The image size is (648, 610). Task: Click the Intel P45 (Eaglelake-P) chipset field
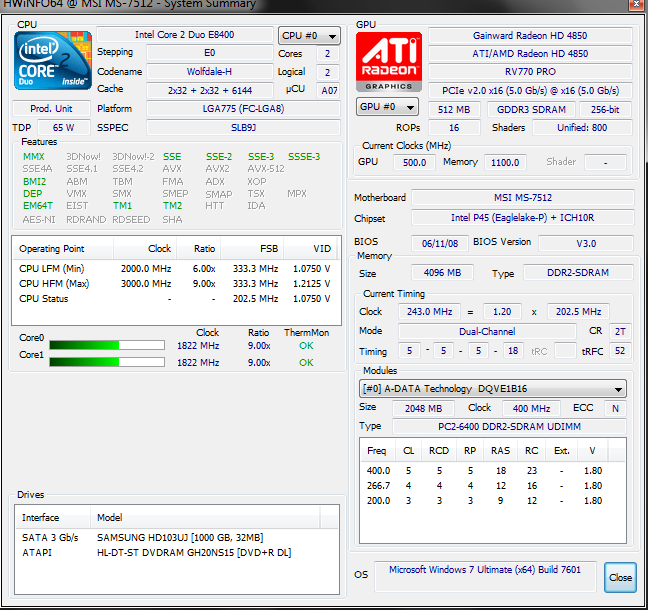click(x=523, y=218)
